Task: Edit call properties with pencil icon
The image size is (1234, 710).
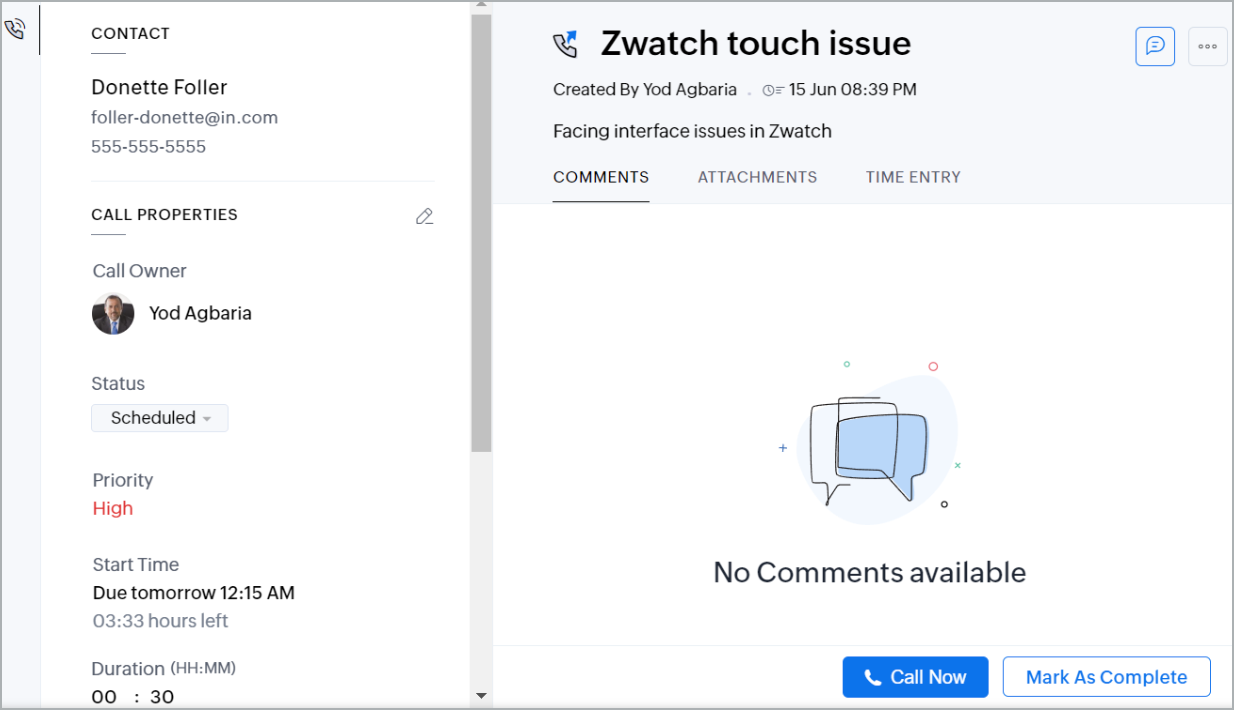Action: coord(425,216)
